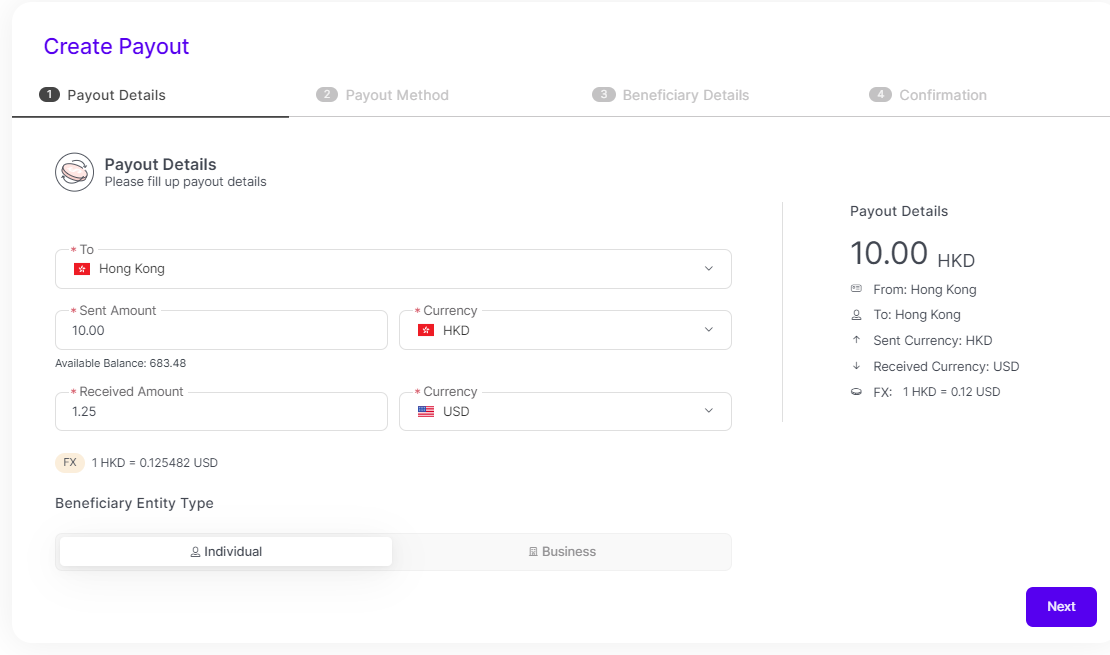Select Business beneficiary entity type
Screen dimensions: 1110x655
tap(562, 552)
